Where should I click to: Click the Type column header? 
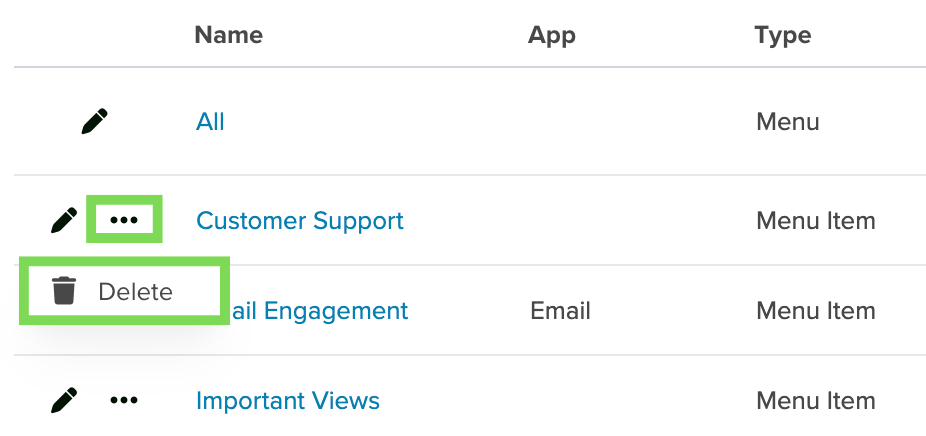coord(783,35)
